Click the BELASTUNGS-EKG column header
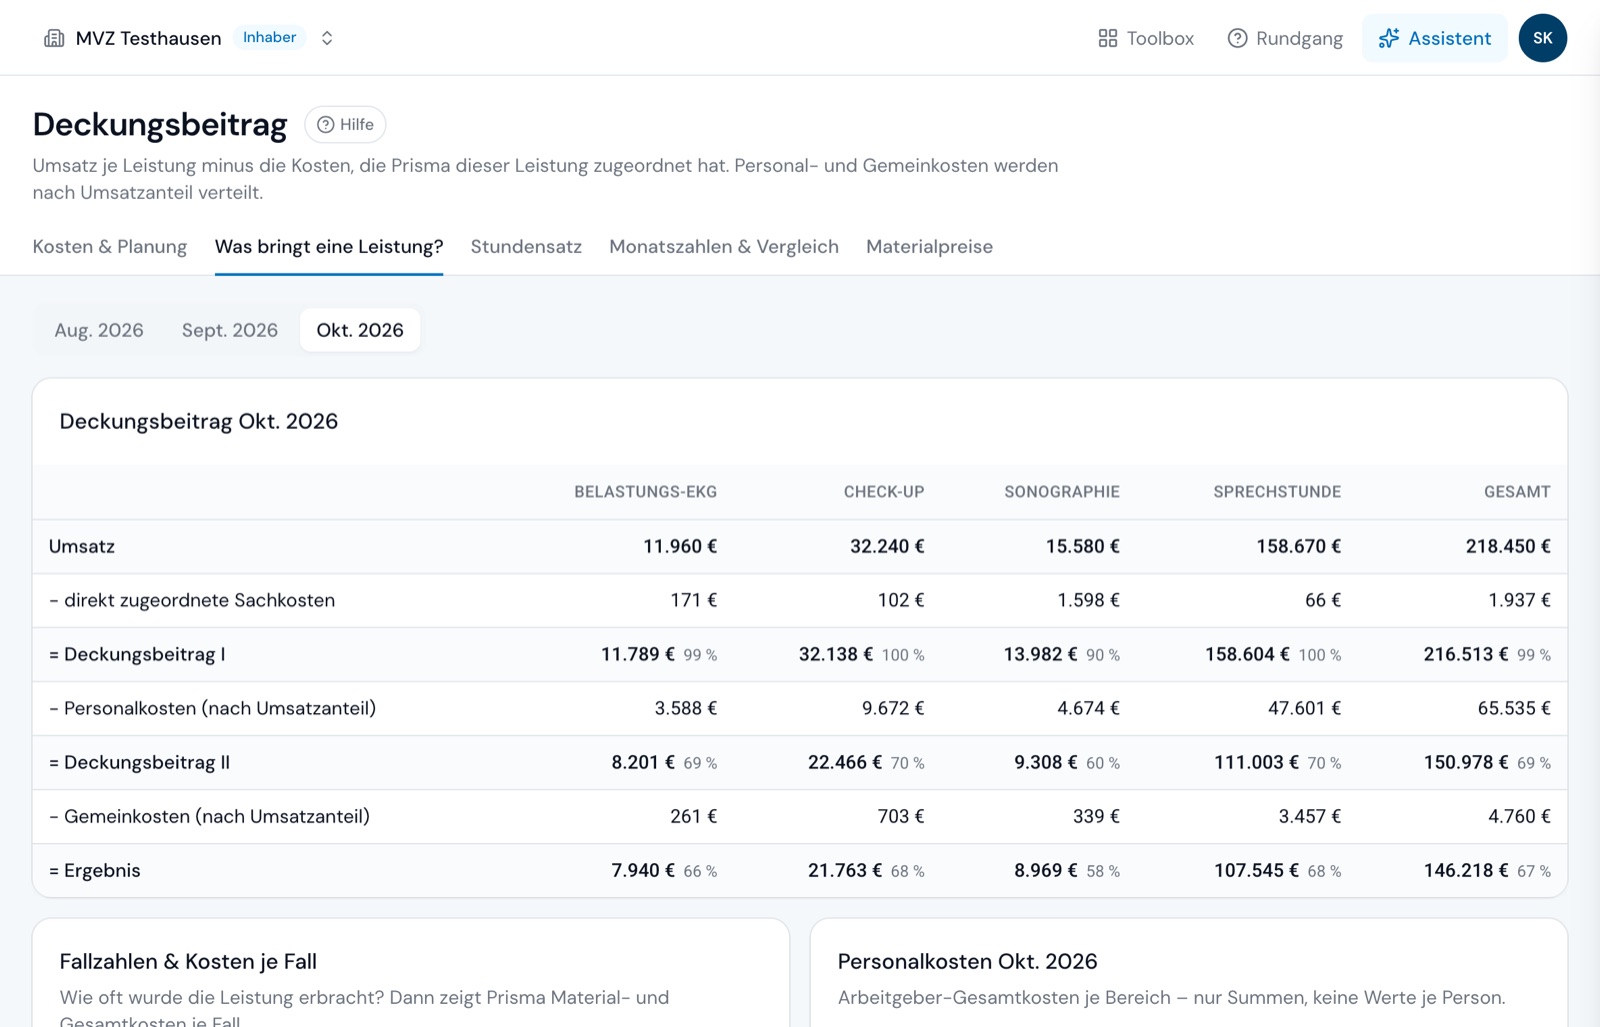 click(x=646, y=492)
